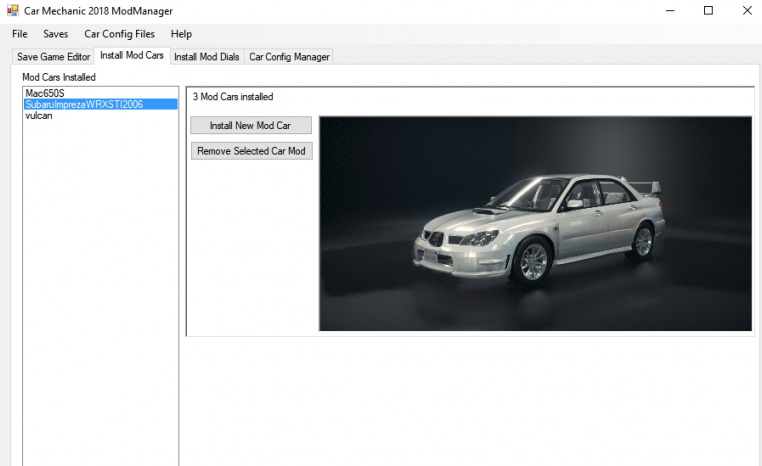Viewport: 762px width, 466px height.
Task: Switch to the Save Game Editor tab
Action: click(x=54, y=57)
